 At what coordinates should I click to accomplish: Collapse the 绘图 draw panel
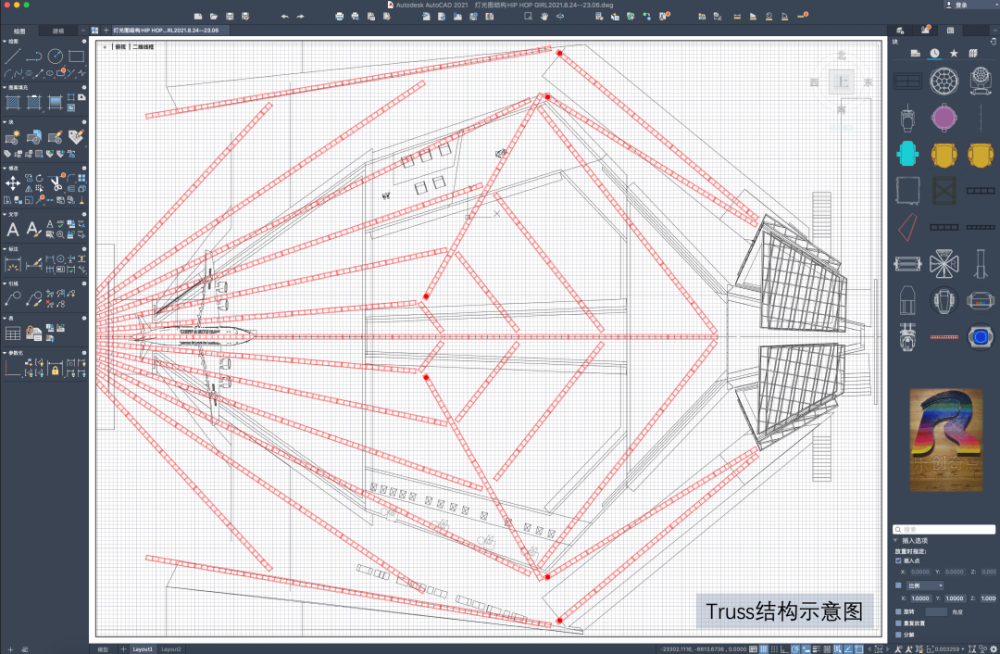4,41
